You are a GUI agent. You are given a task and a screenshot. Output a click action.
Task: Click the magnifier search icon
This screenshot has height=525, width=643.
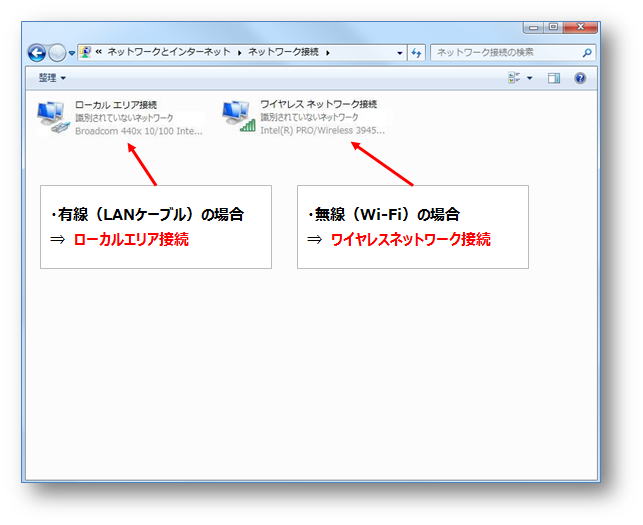click(x=587, y=52)
